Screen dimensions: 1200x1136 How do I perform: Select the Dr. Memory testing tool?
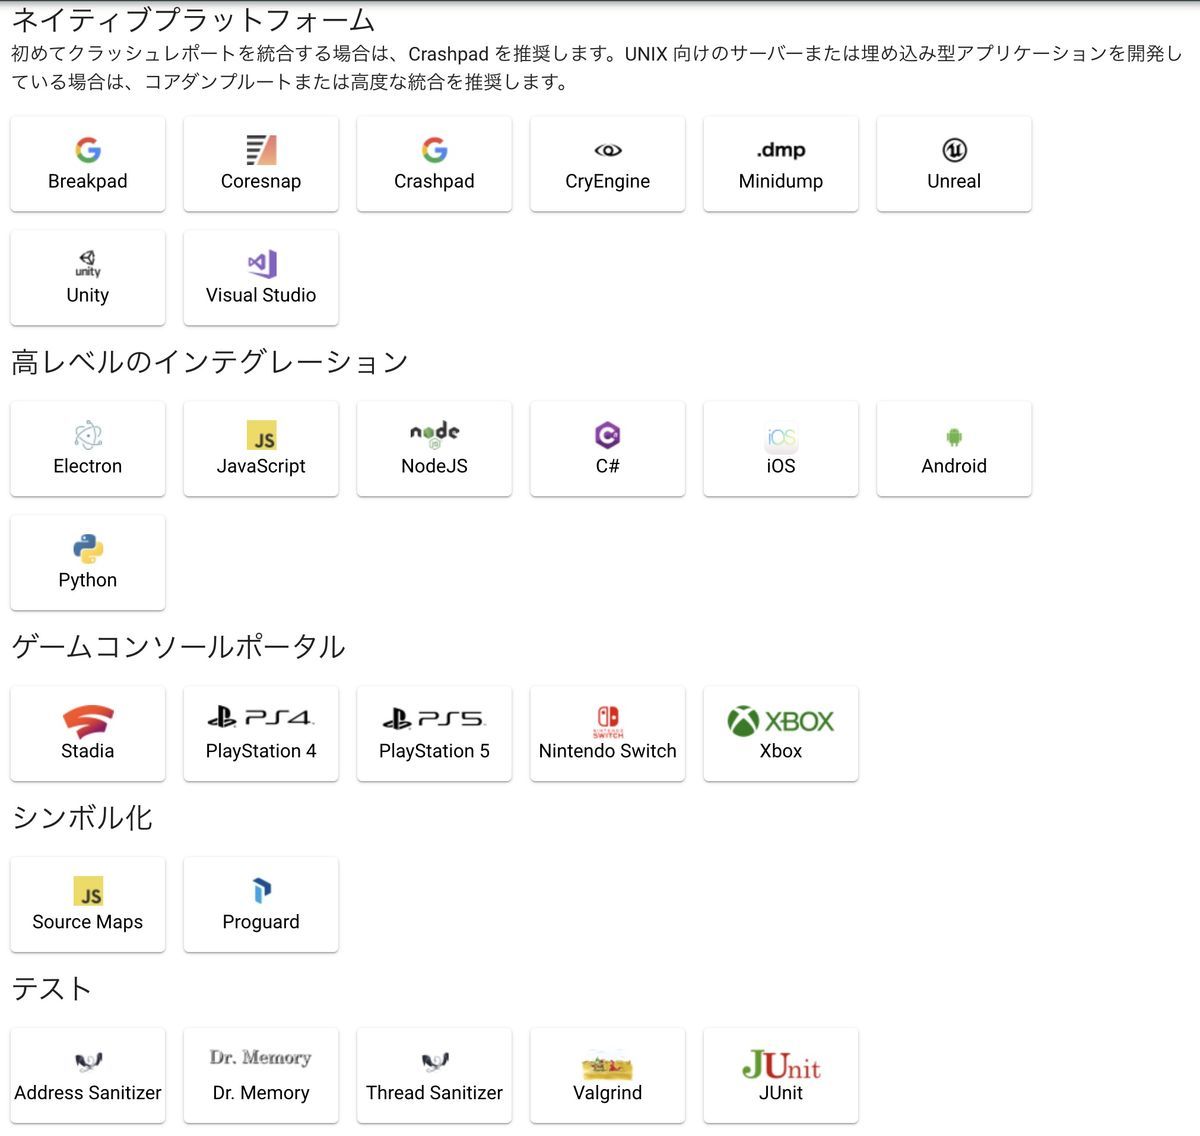(261, 1075)
